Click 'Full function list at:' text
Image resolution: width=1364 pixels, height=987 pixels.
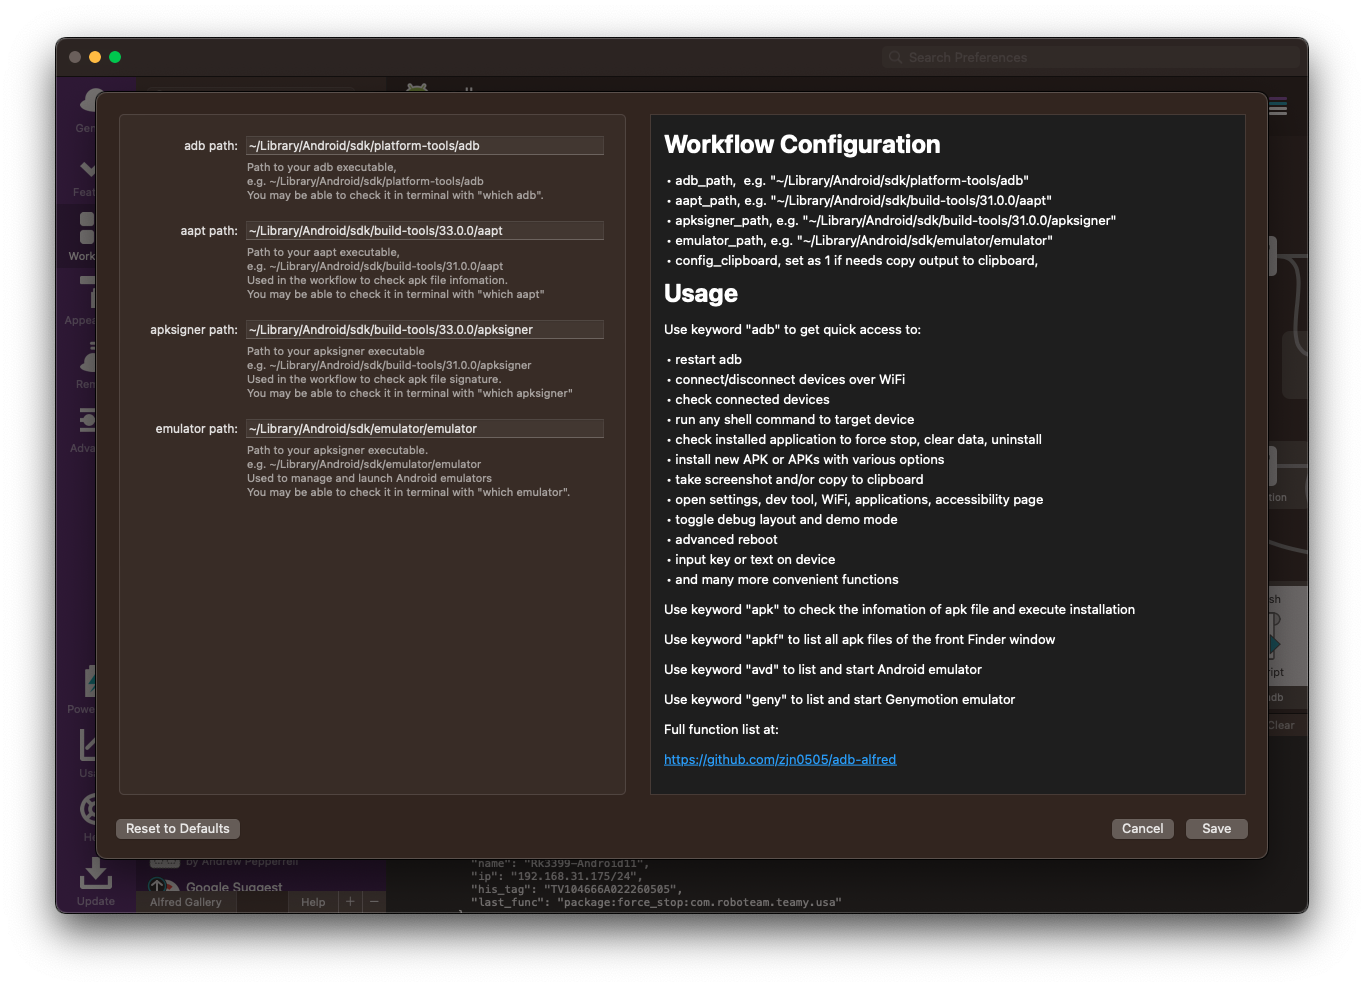click(x=721, y=730)
